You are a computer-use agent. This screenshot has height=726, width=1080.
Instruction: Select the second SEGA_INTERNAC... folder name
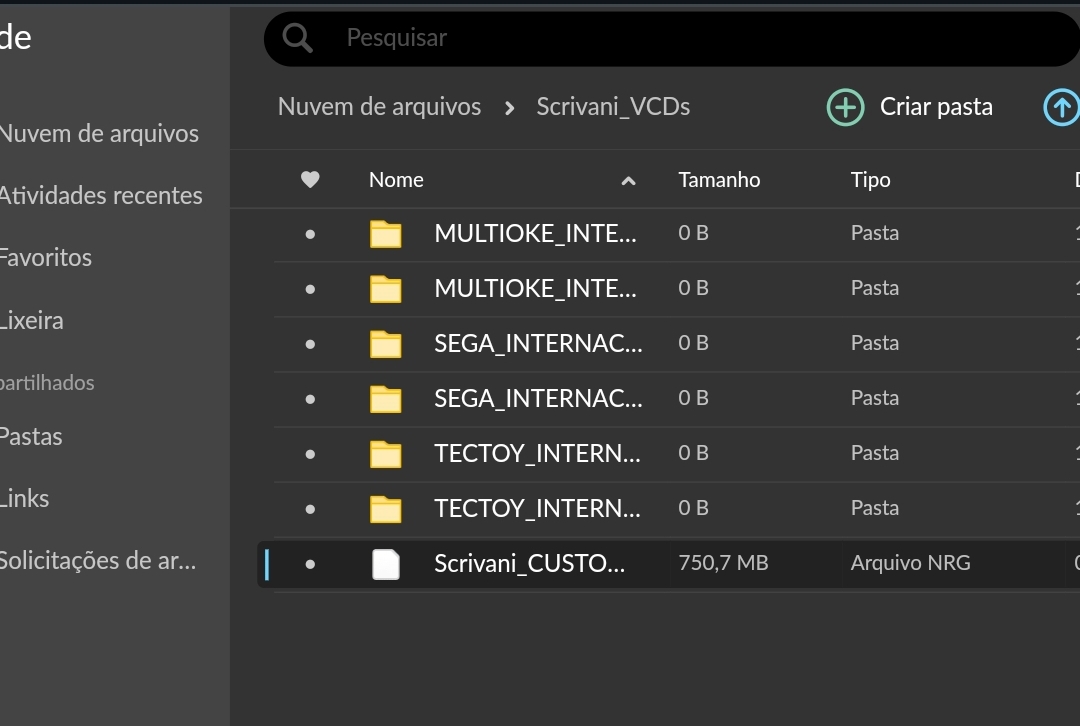[x=538, y=399]
